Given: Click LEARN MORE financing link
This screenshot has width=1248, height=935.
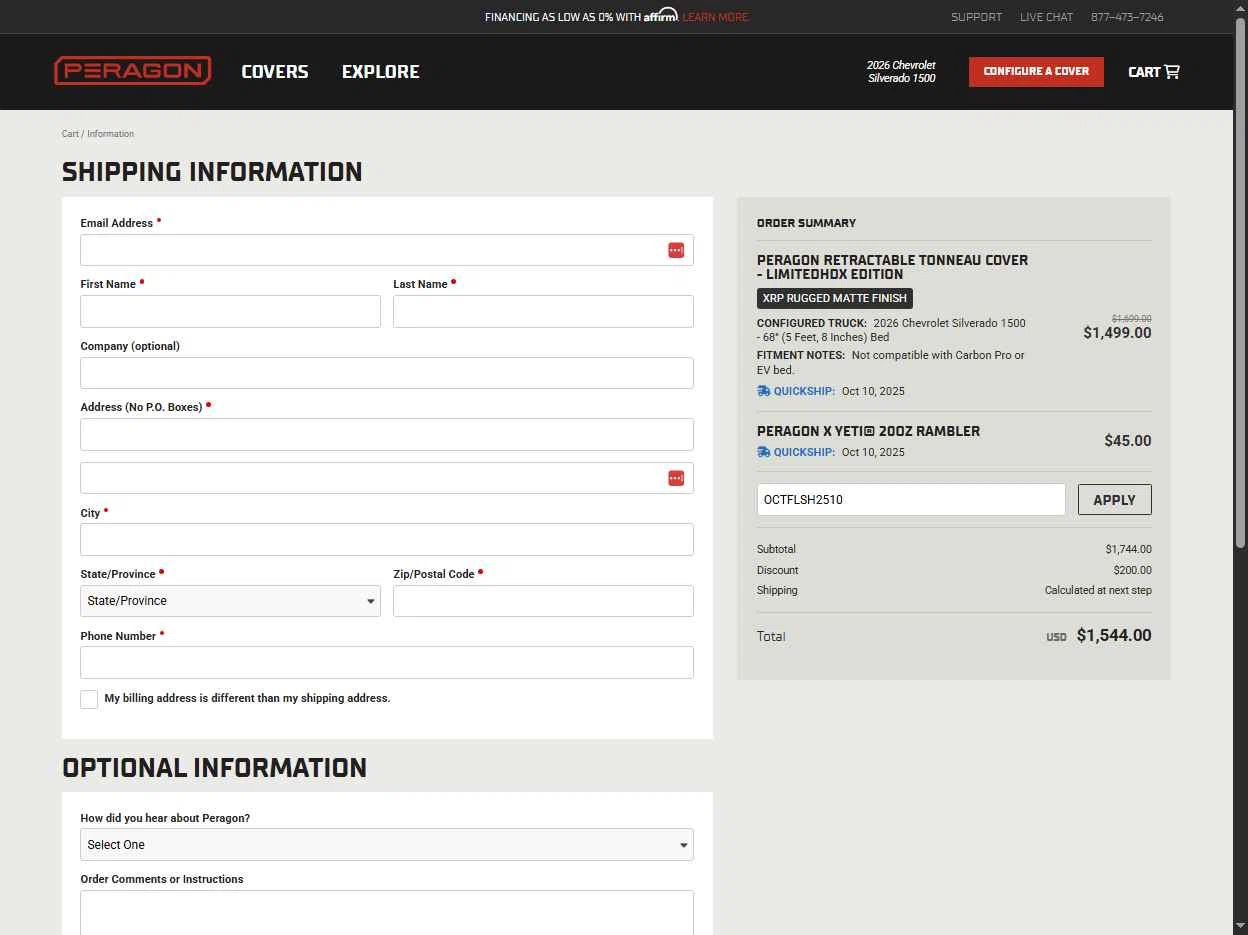Looking at the screenshot, I should [x=715, y=17].
